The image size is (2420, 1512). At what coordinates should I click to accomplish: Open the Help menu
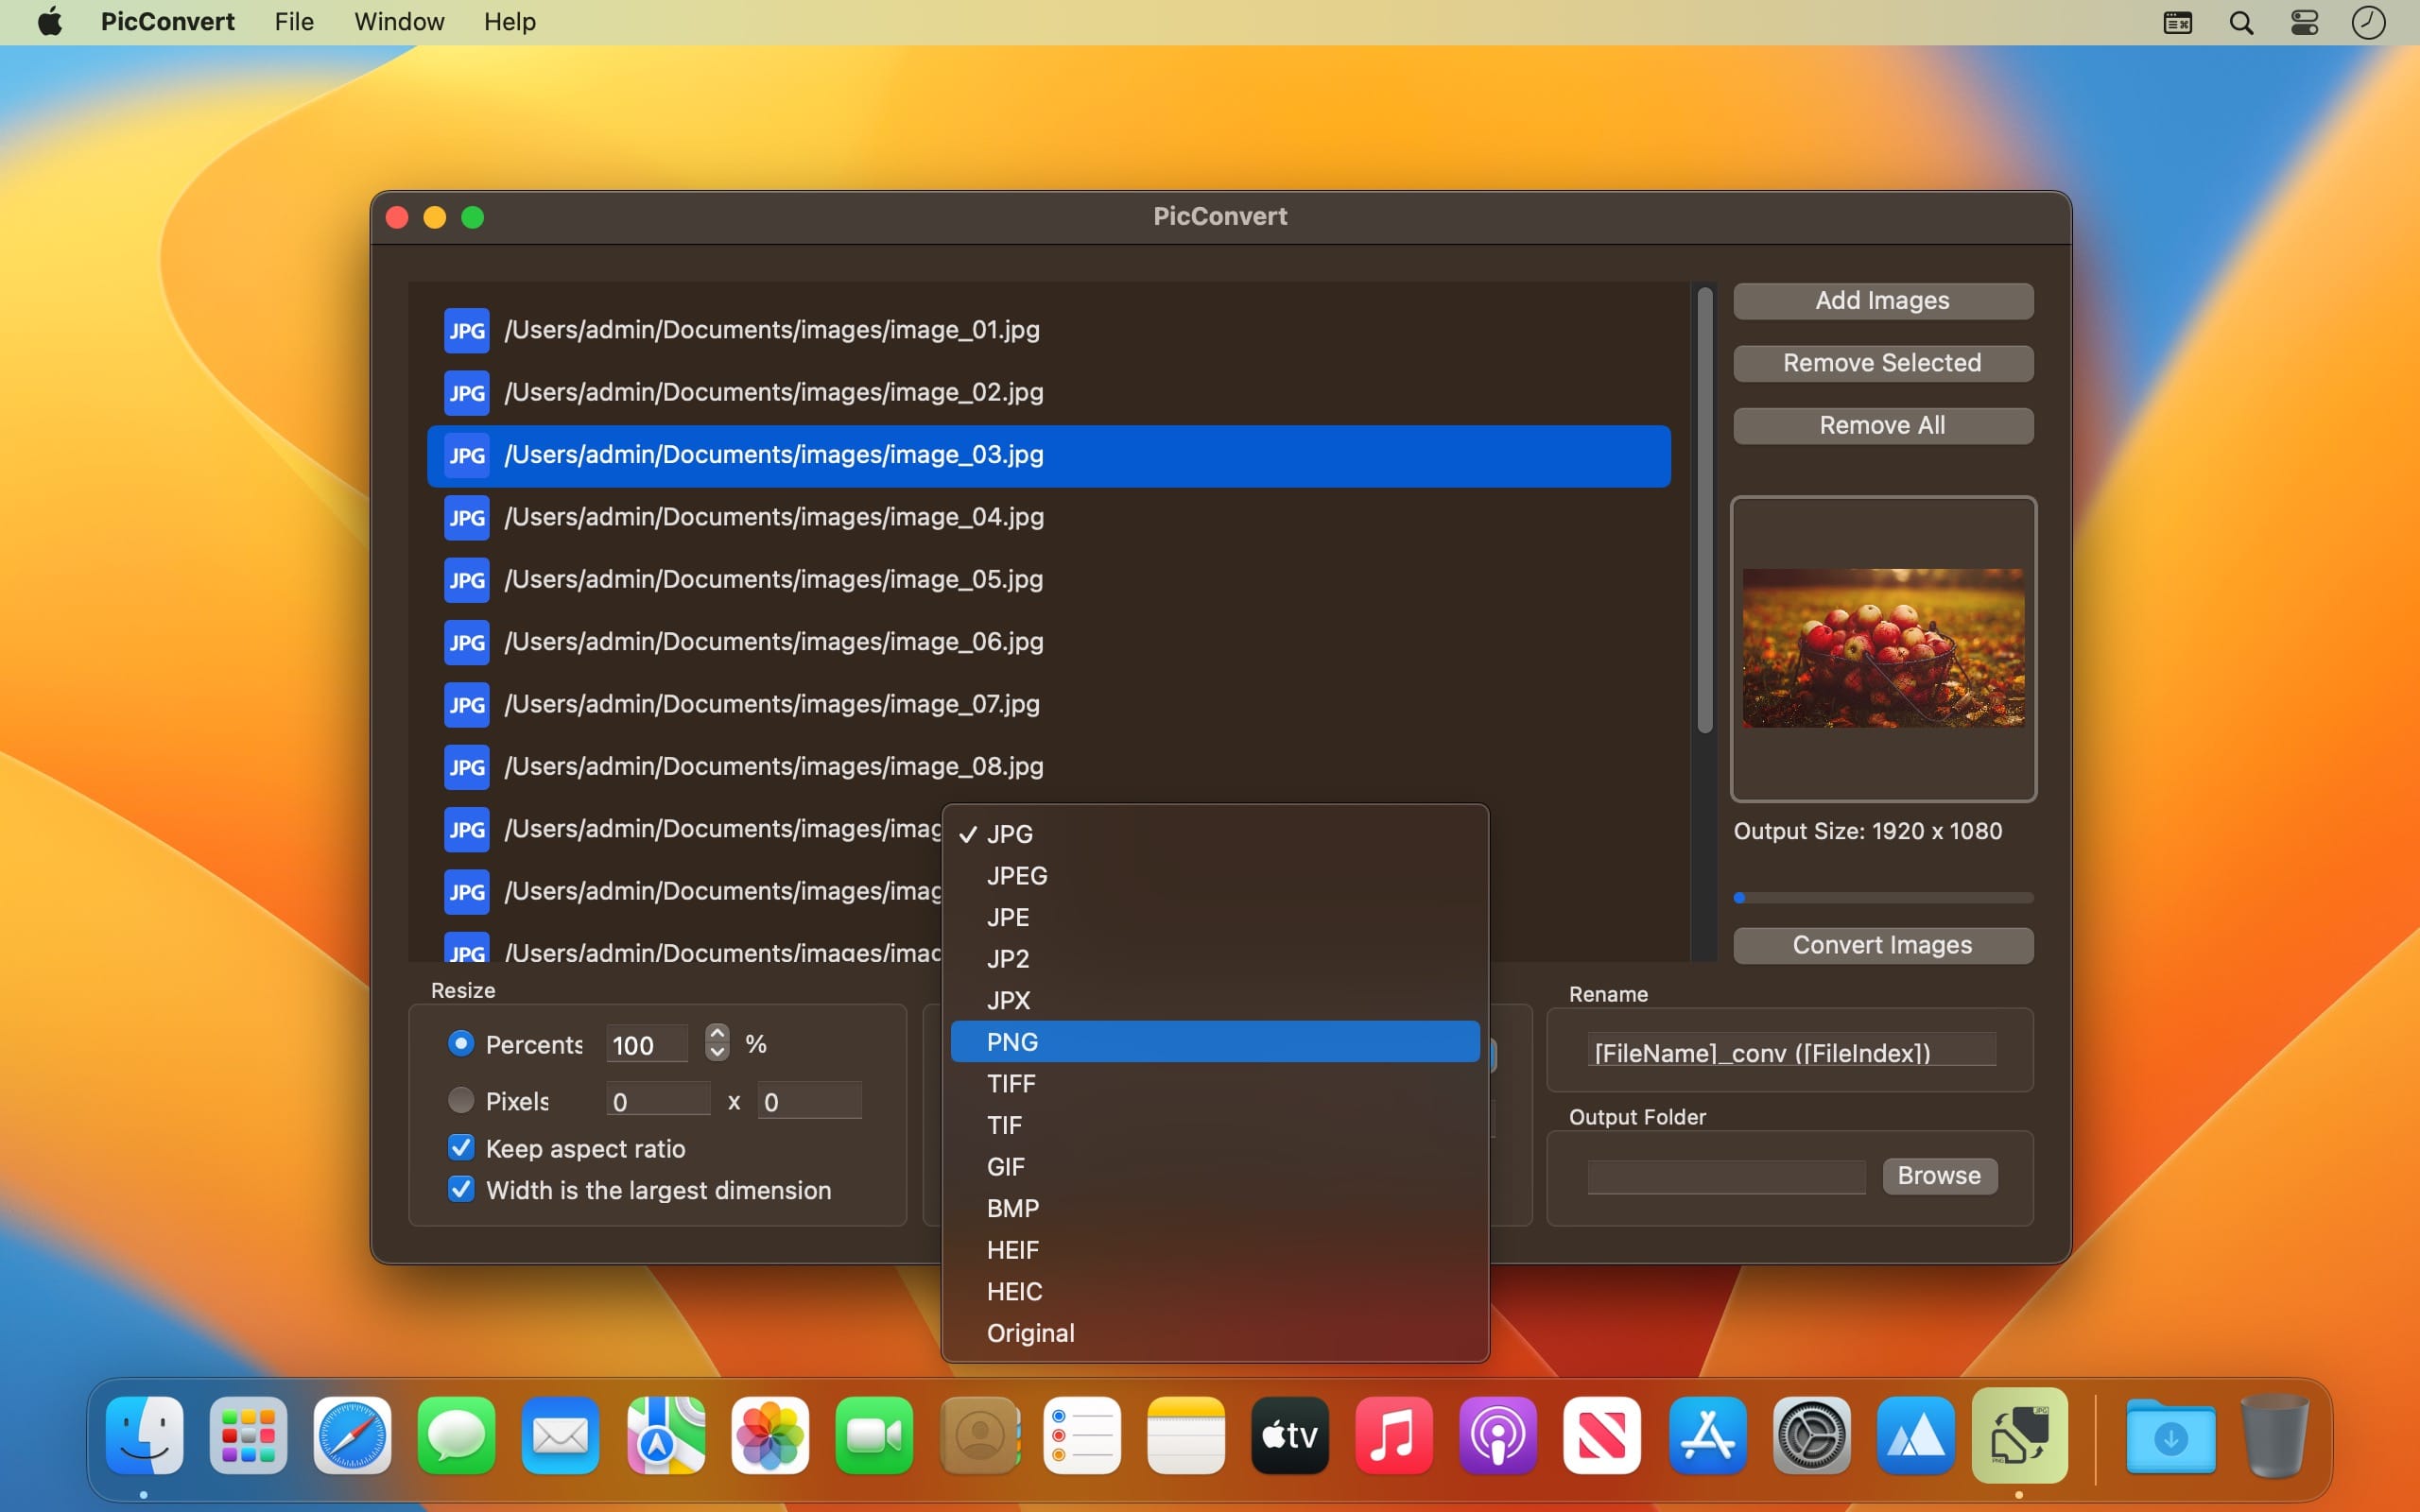point(510,22)
